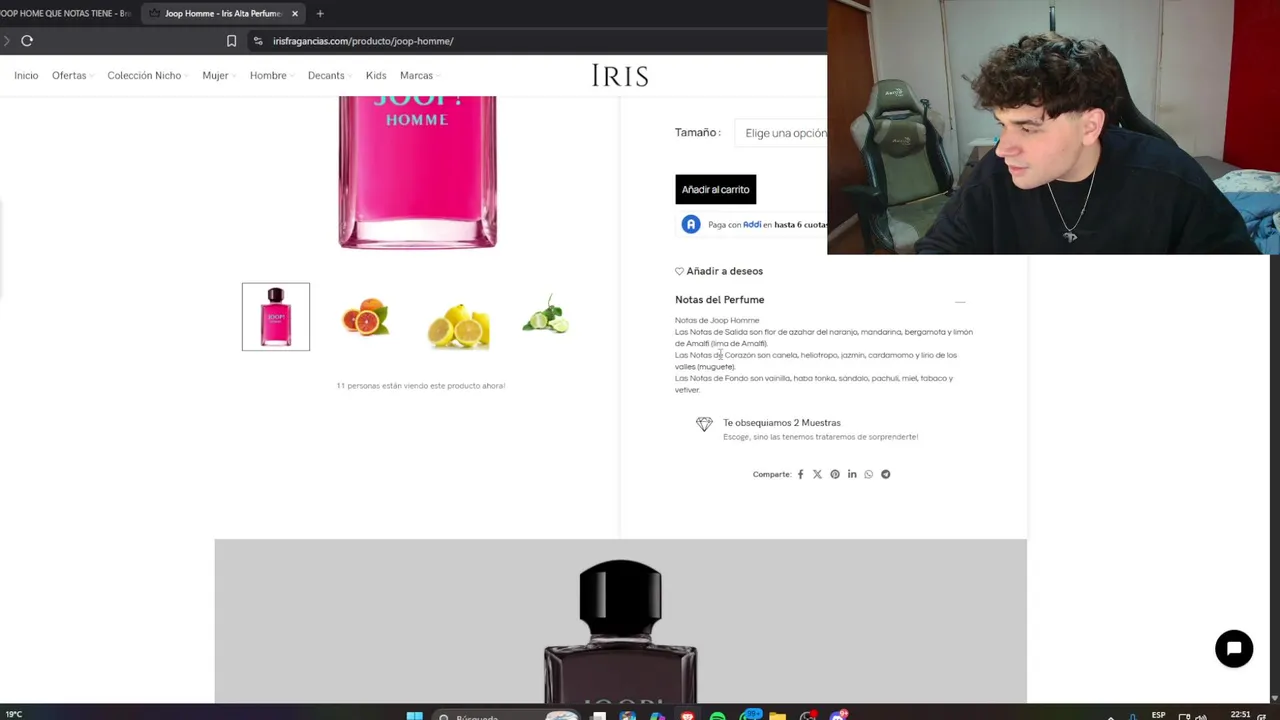Viewport: 1280px width, 720px height.
Task: Select the lime thumbnail
Action: coord(546,314)
